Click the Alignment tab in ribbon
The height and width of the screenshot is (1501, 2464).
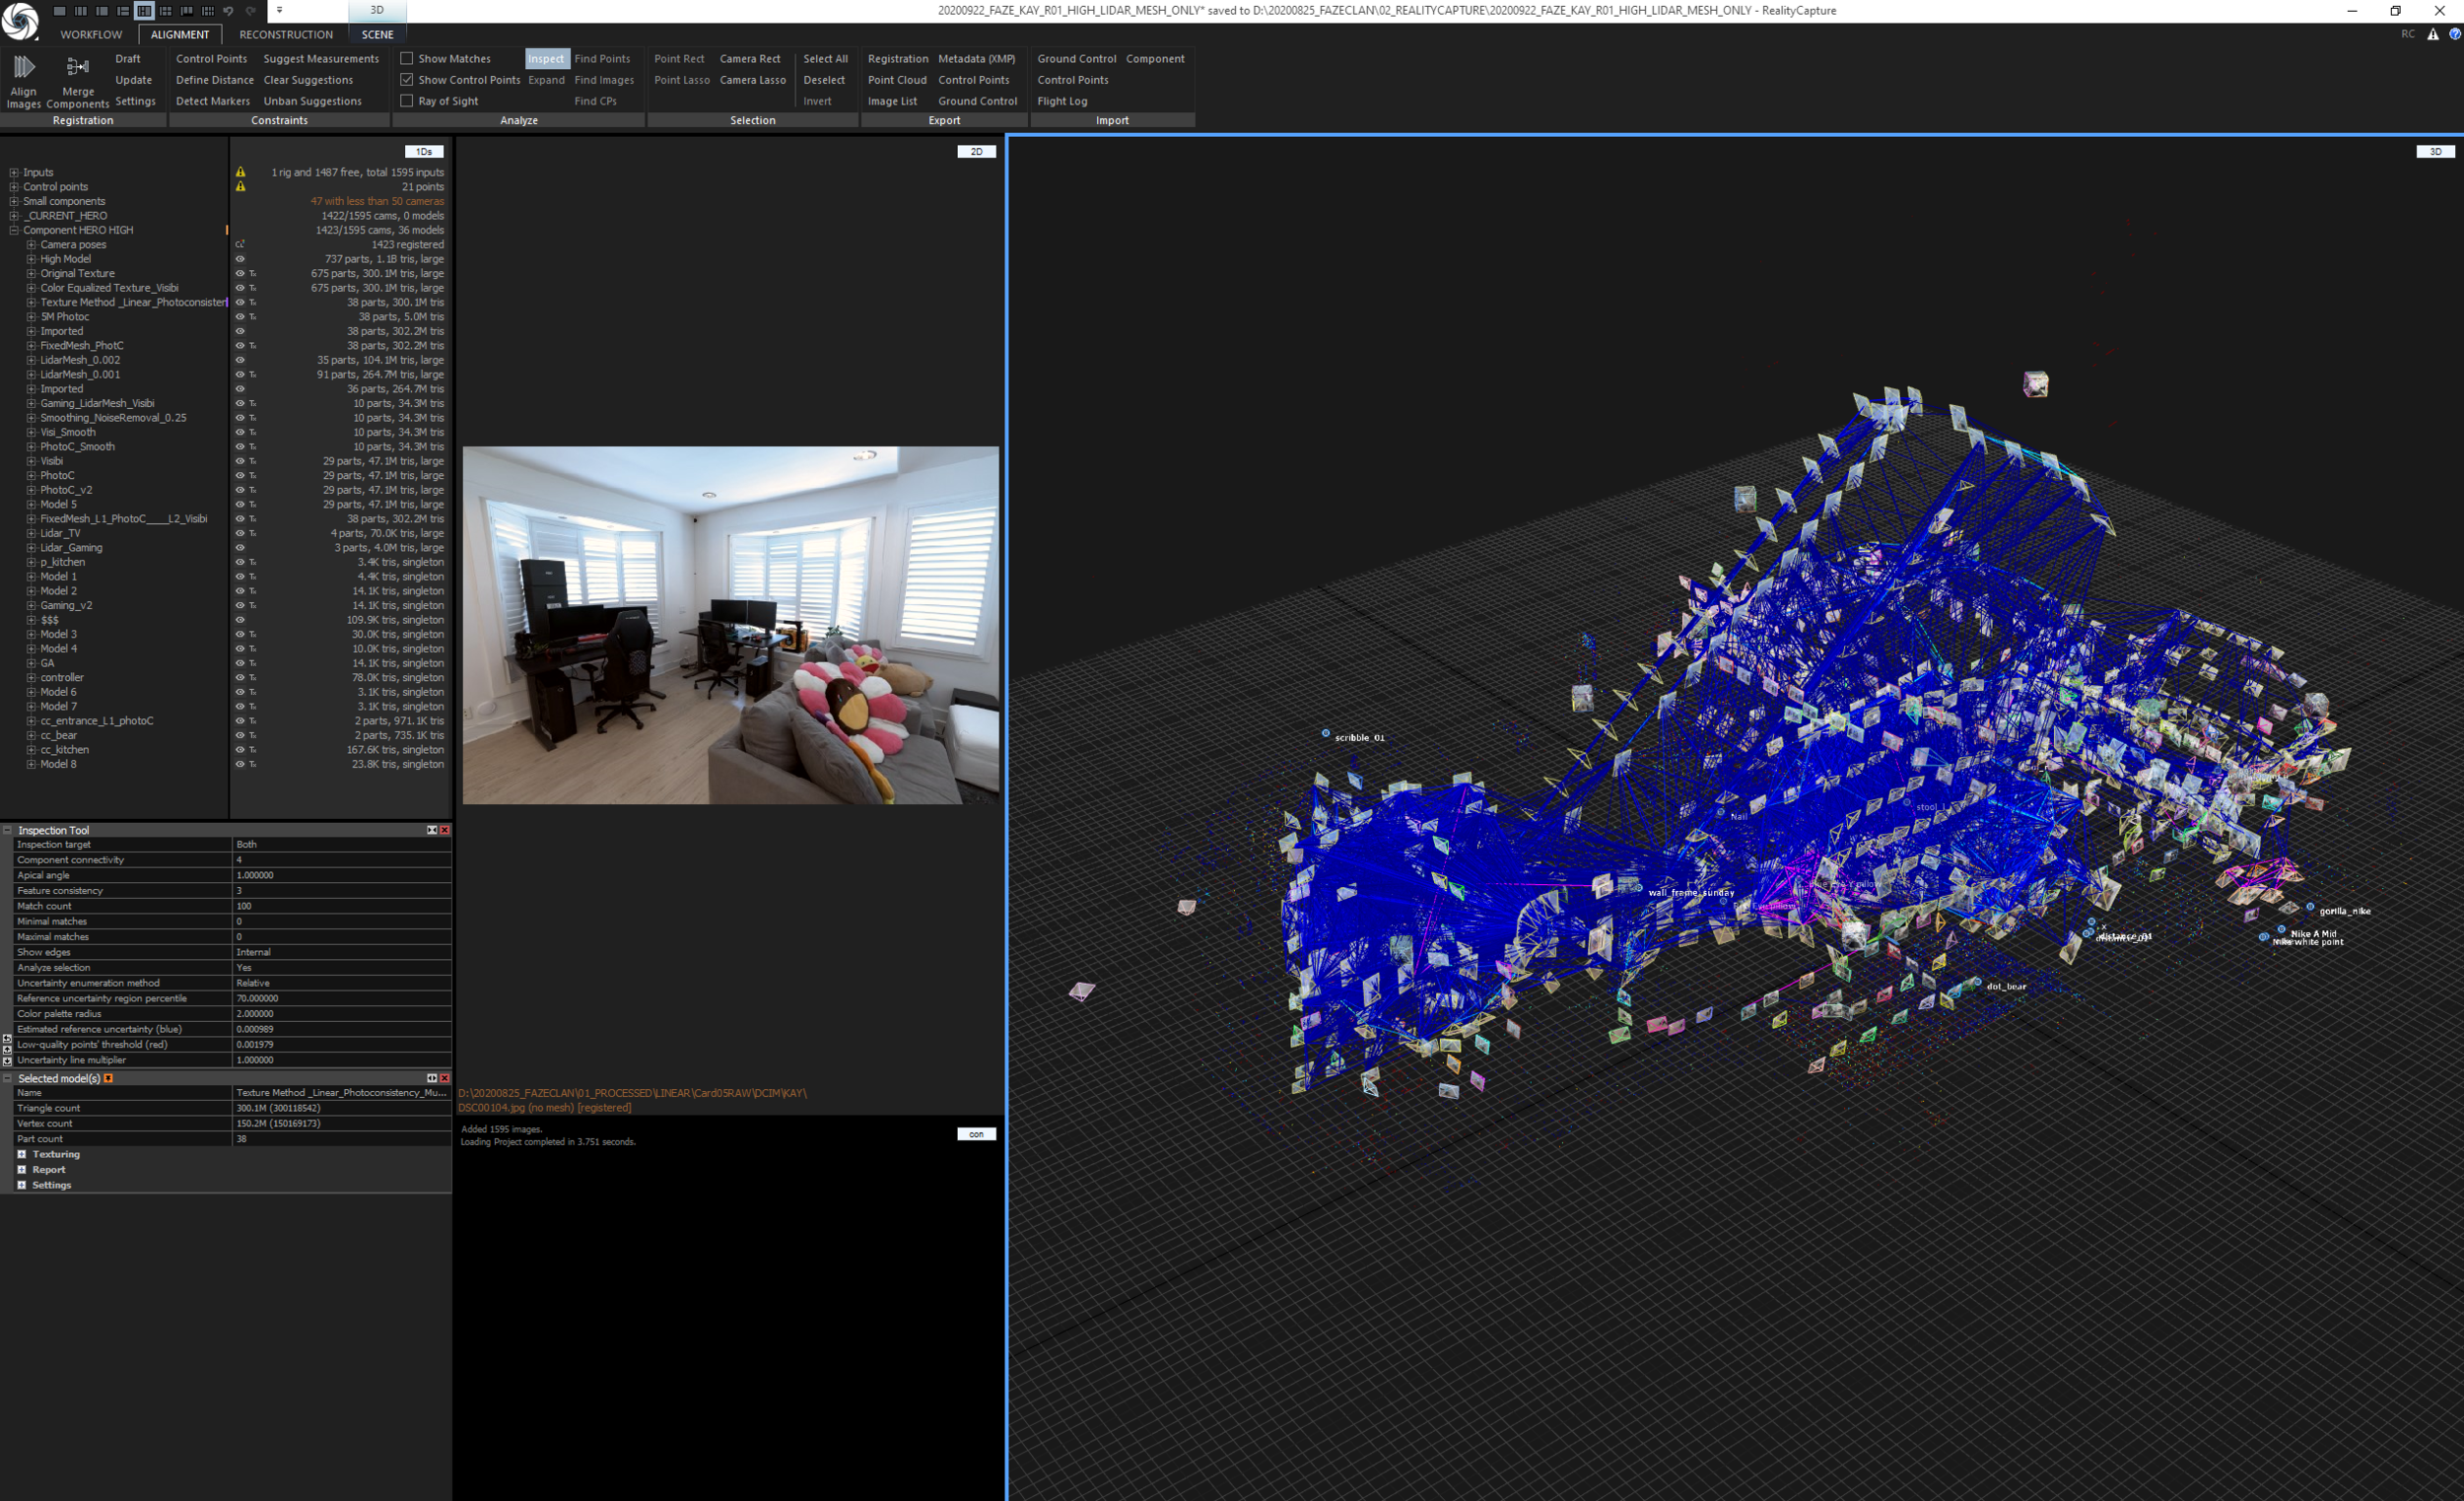(x=179, y=35)
